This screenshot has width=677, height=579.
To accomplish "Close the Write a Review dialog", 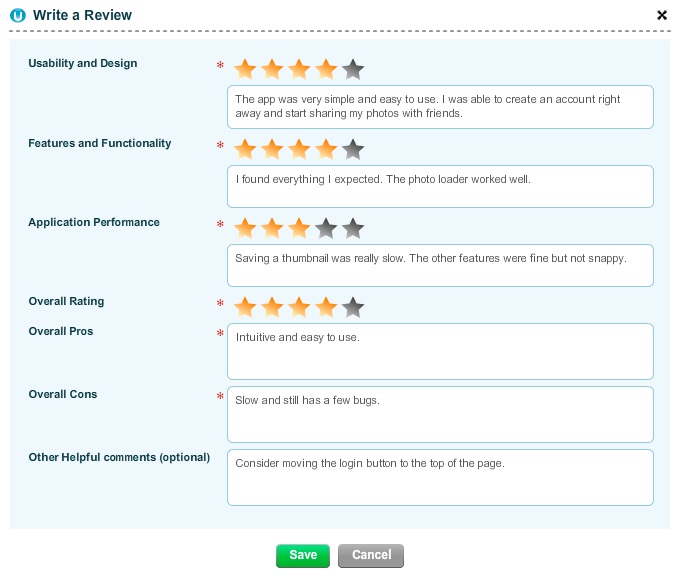I will coord(661,16).
